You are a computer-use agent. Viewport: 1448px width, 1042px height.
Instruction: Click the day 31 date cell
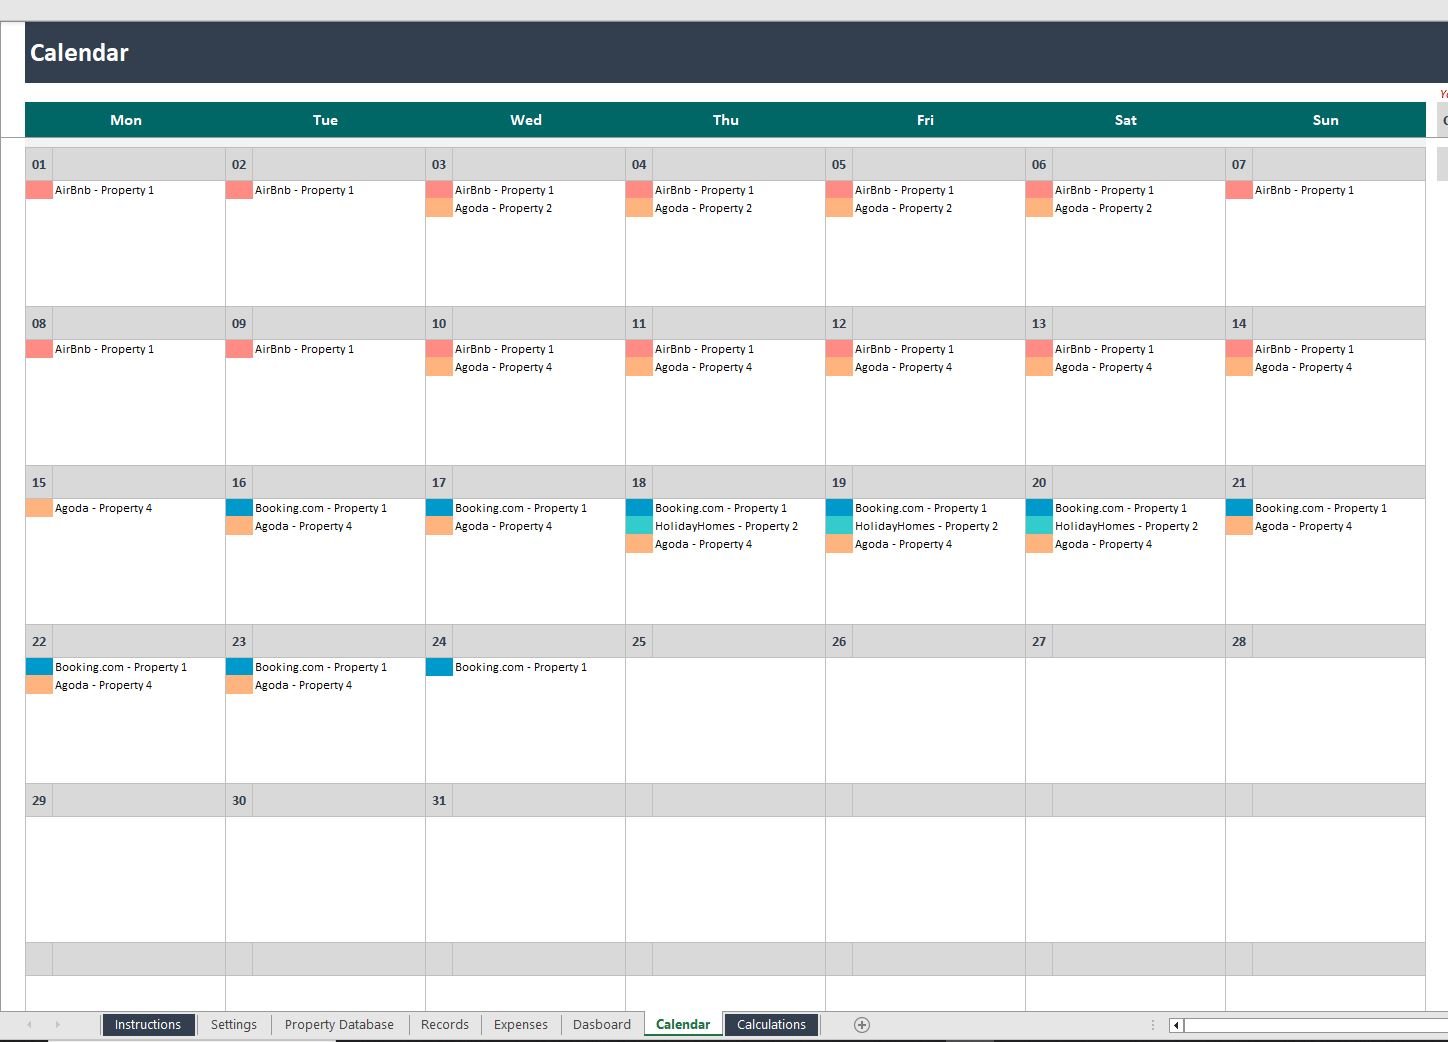point(439,801)
